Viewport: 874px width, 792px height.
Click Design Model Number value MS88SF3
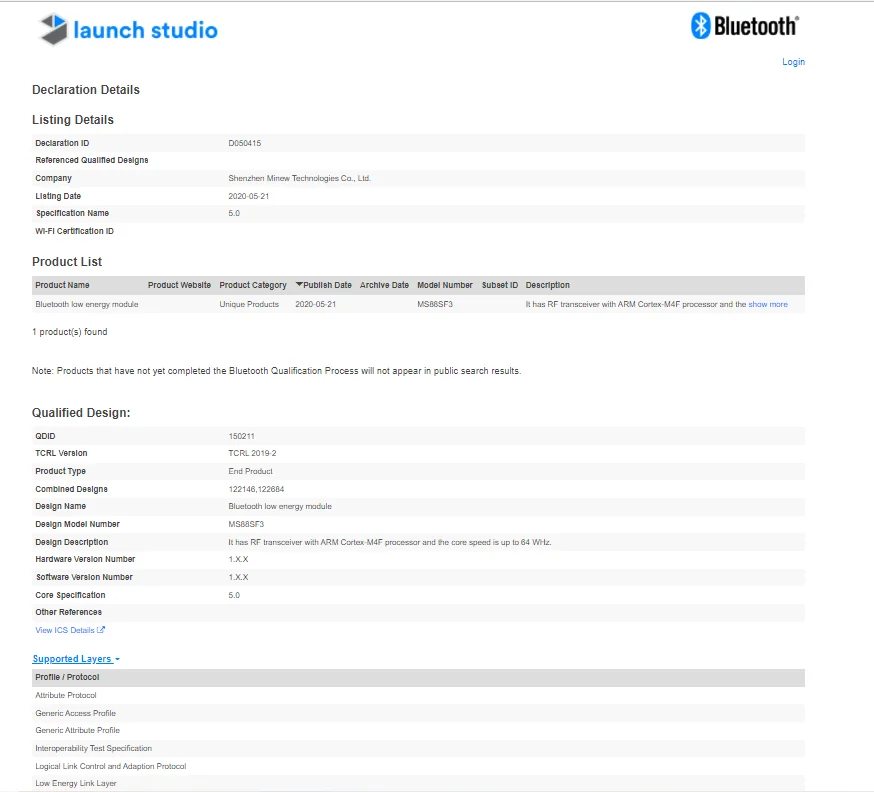click(246, 524)
